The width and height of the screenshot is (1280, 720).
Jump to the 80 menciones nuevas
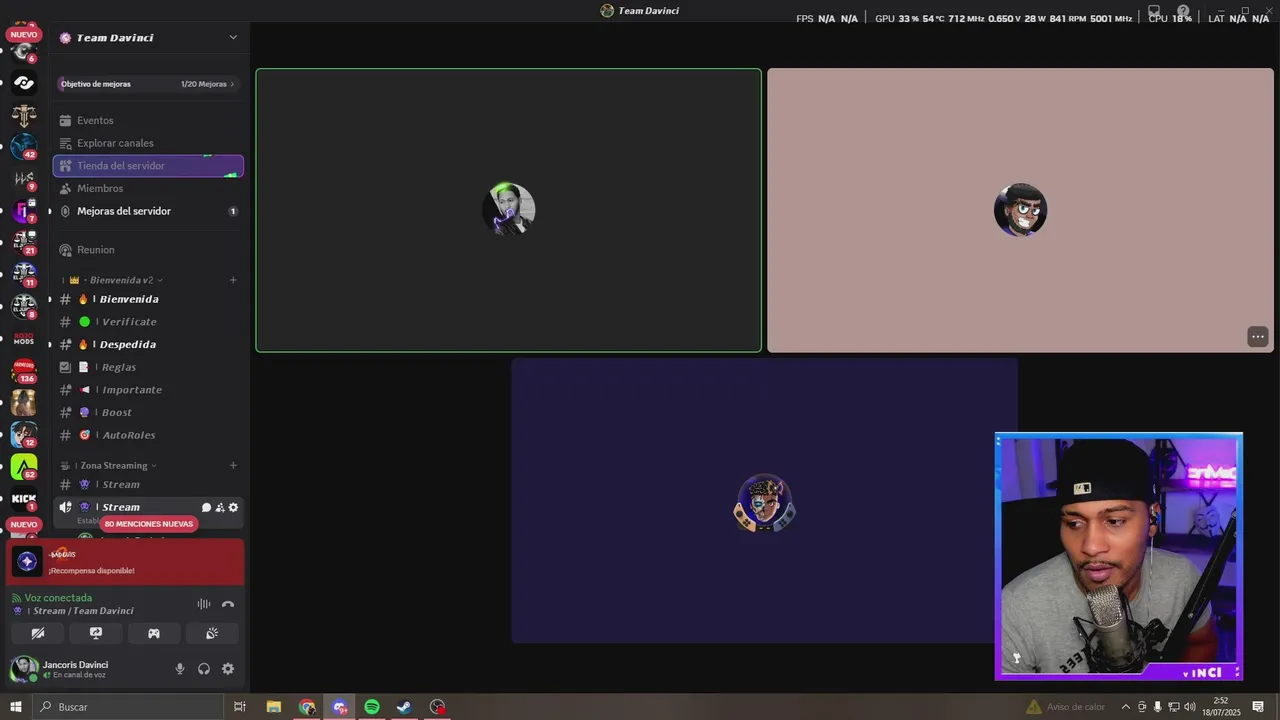pos(149,524)
